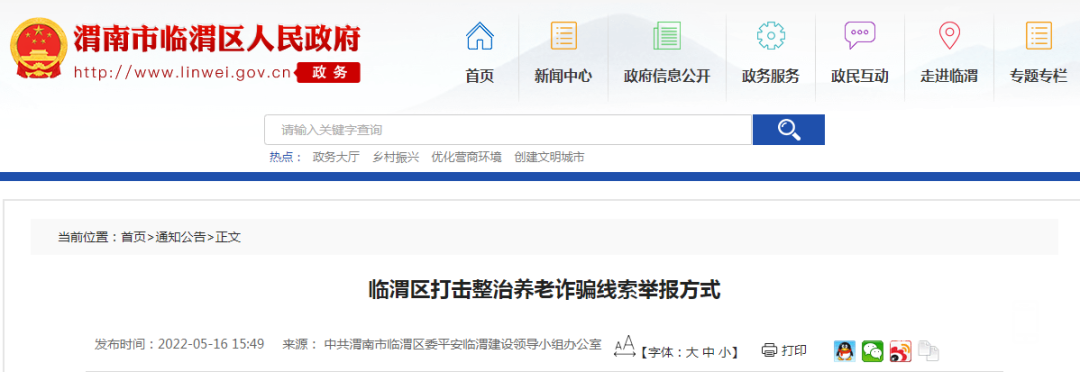Viewport: 1080px width, 372px height.
Task: Go to the 政务服务 menu label
Action: [771, 76]
